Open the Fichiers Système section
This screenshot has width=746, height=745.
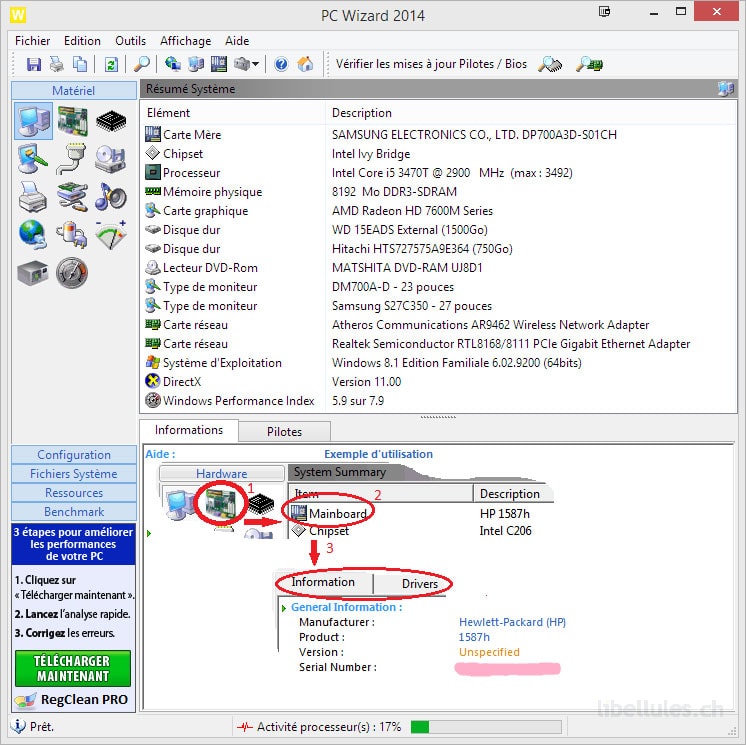tap(74, 474)
